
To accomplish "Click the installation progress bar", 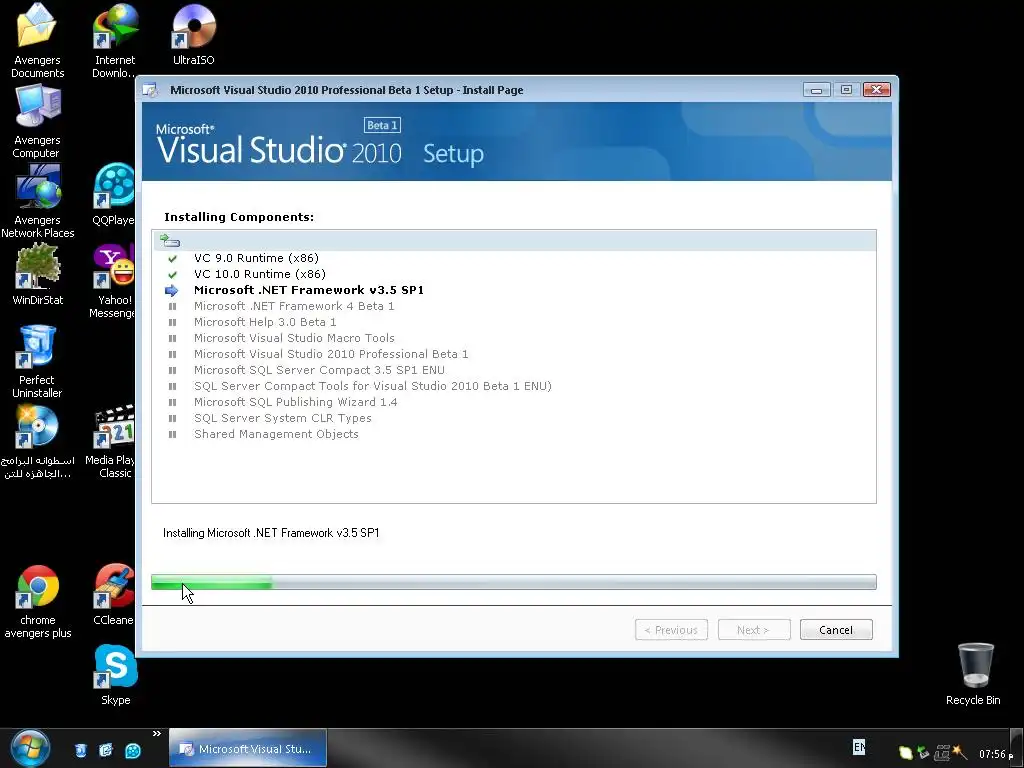I will [513, 582].
